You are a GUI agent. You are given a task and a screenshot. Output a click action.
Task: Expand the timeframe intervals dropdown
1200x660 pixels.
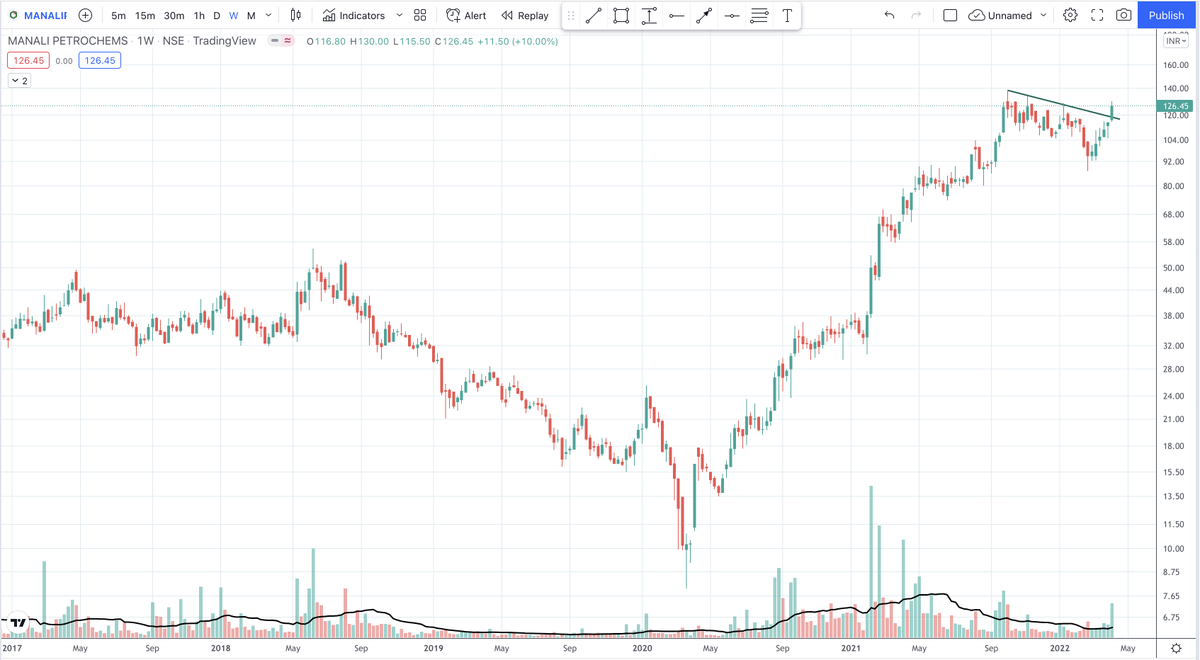[268, 15]
